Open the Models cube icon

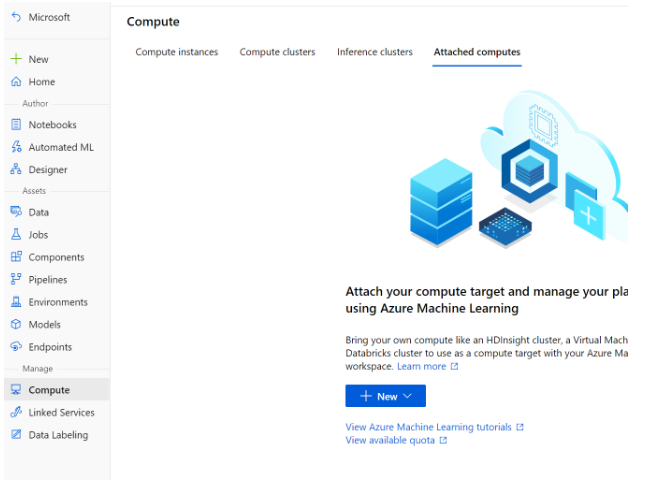point(16,325)
